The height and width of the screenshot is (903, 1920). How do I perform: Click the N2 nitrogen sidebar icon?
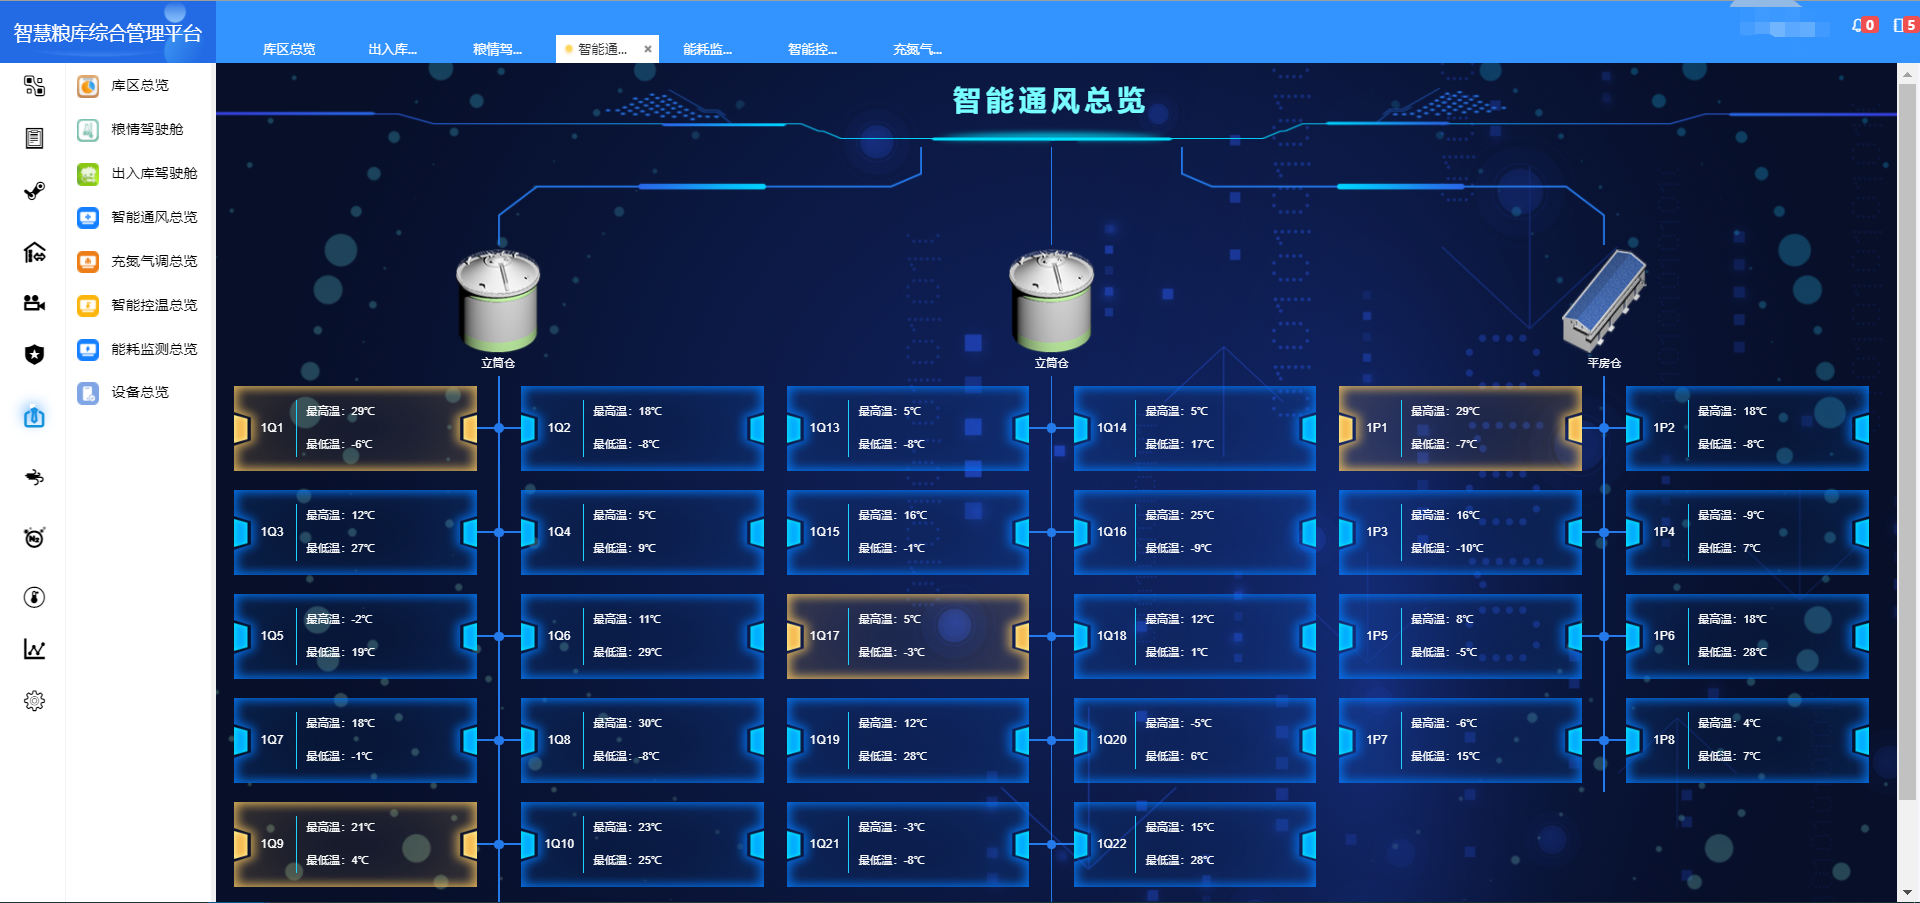click(x=34, y=538)
